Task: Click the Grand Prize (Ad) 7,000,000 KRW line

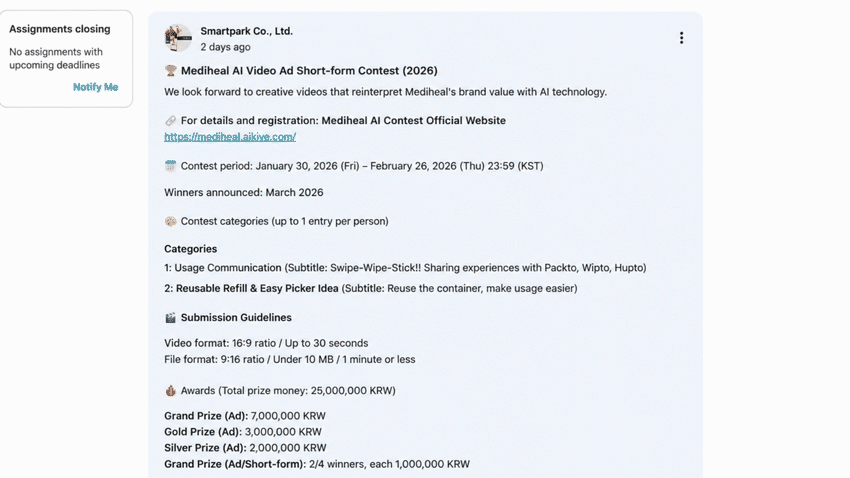Action: (x=245, y=416)
